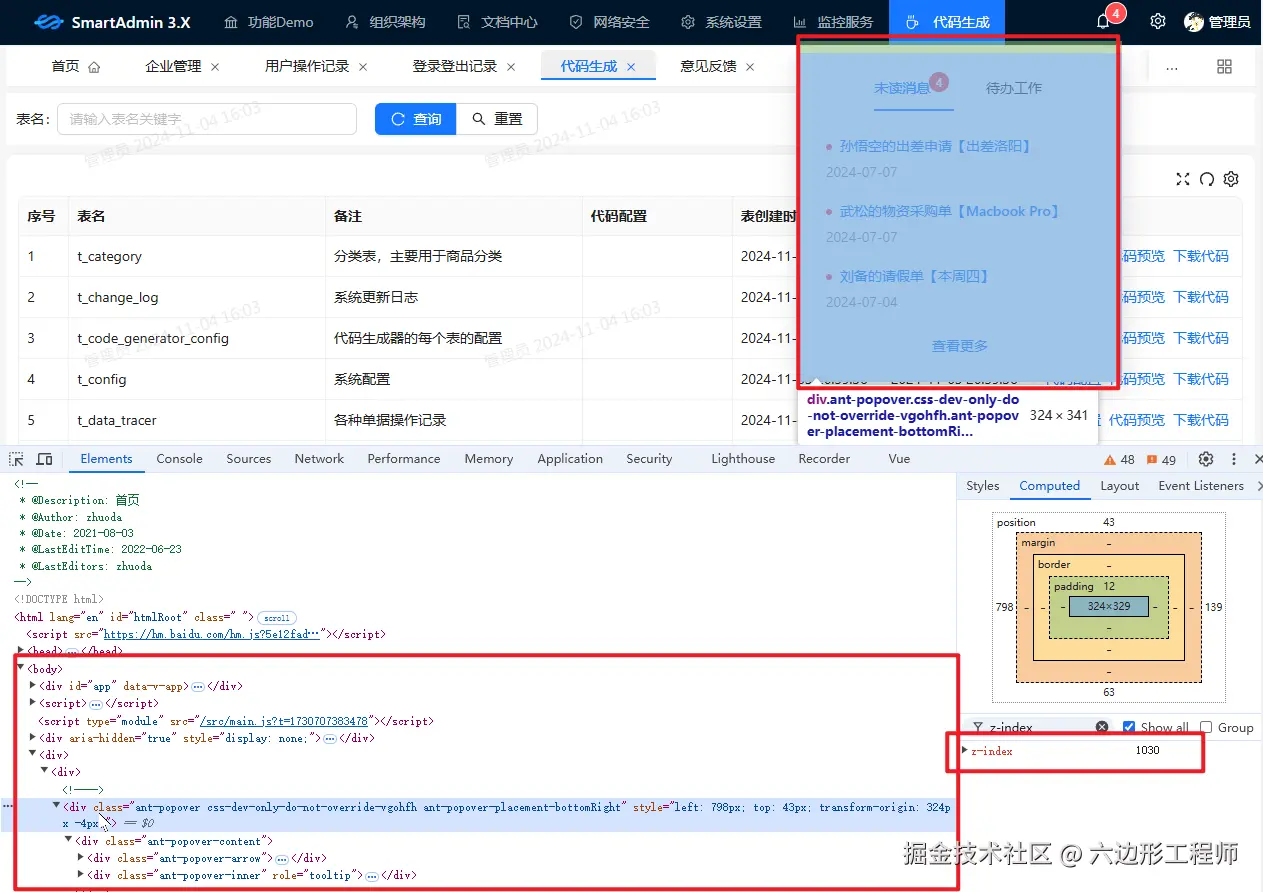Open the notification bell icon
The width and height of the screenshot is (1263, 892).
click(x=1103, y=22)
